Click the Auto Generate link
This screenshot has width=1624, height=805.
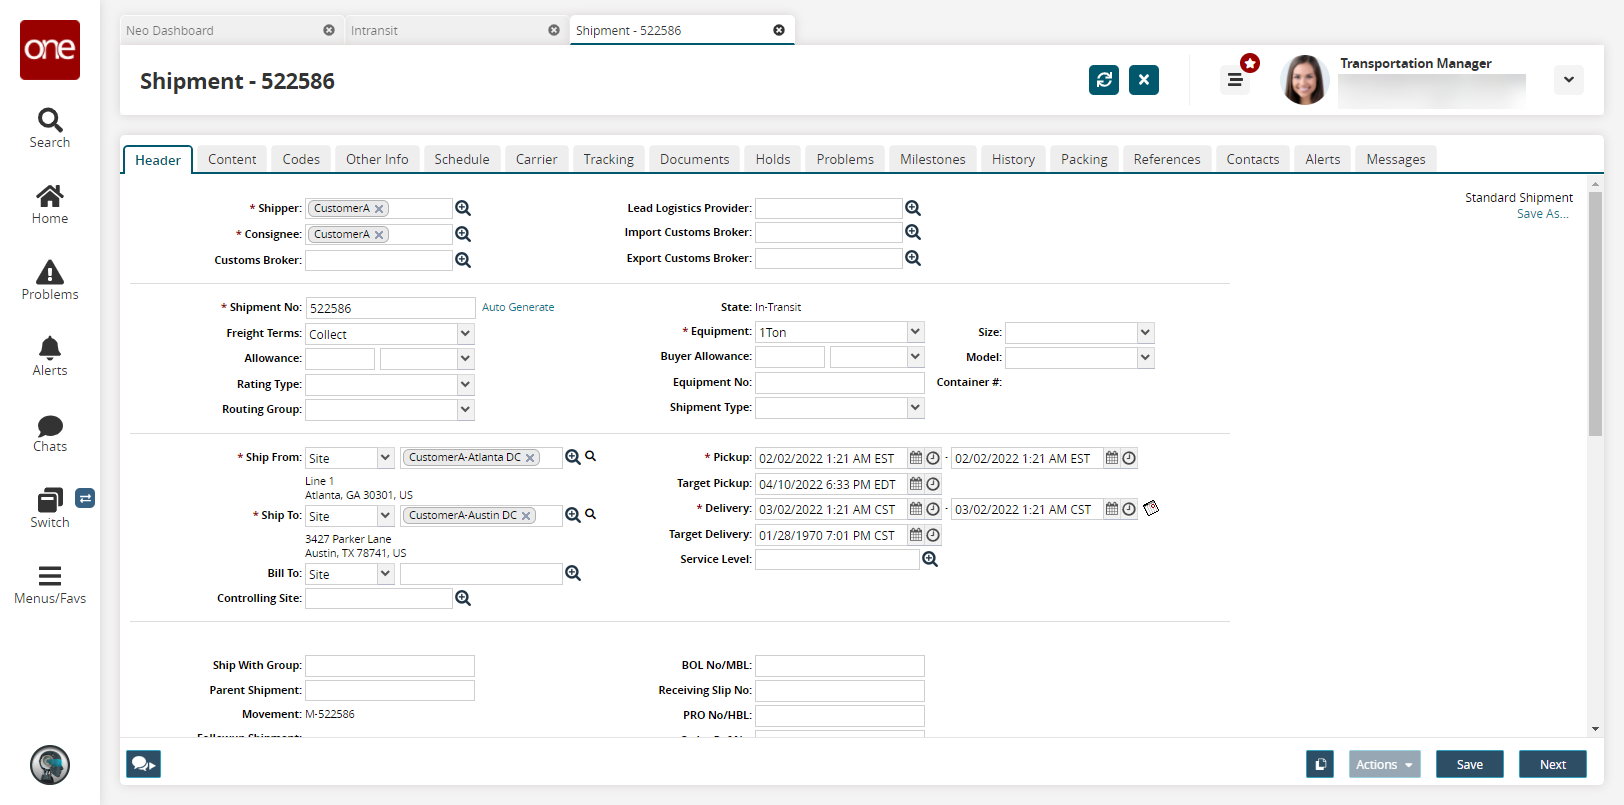(518, 307)
